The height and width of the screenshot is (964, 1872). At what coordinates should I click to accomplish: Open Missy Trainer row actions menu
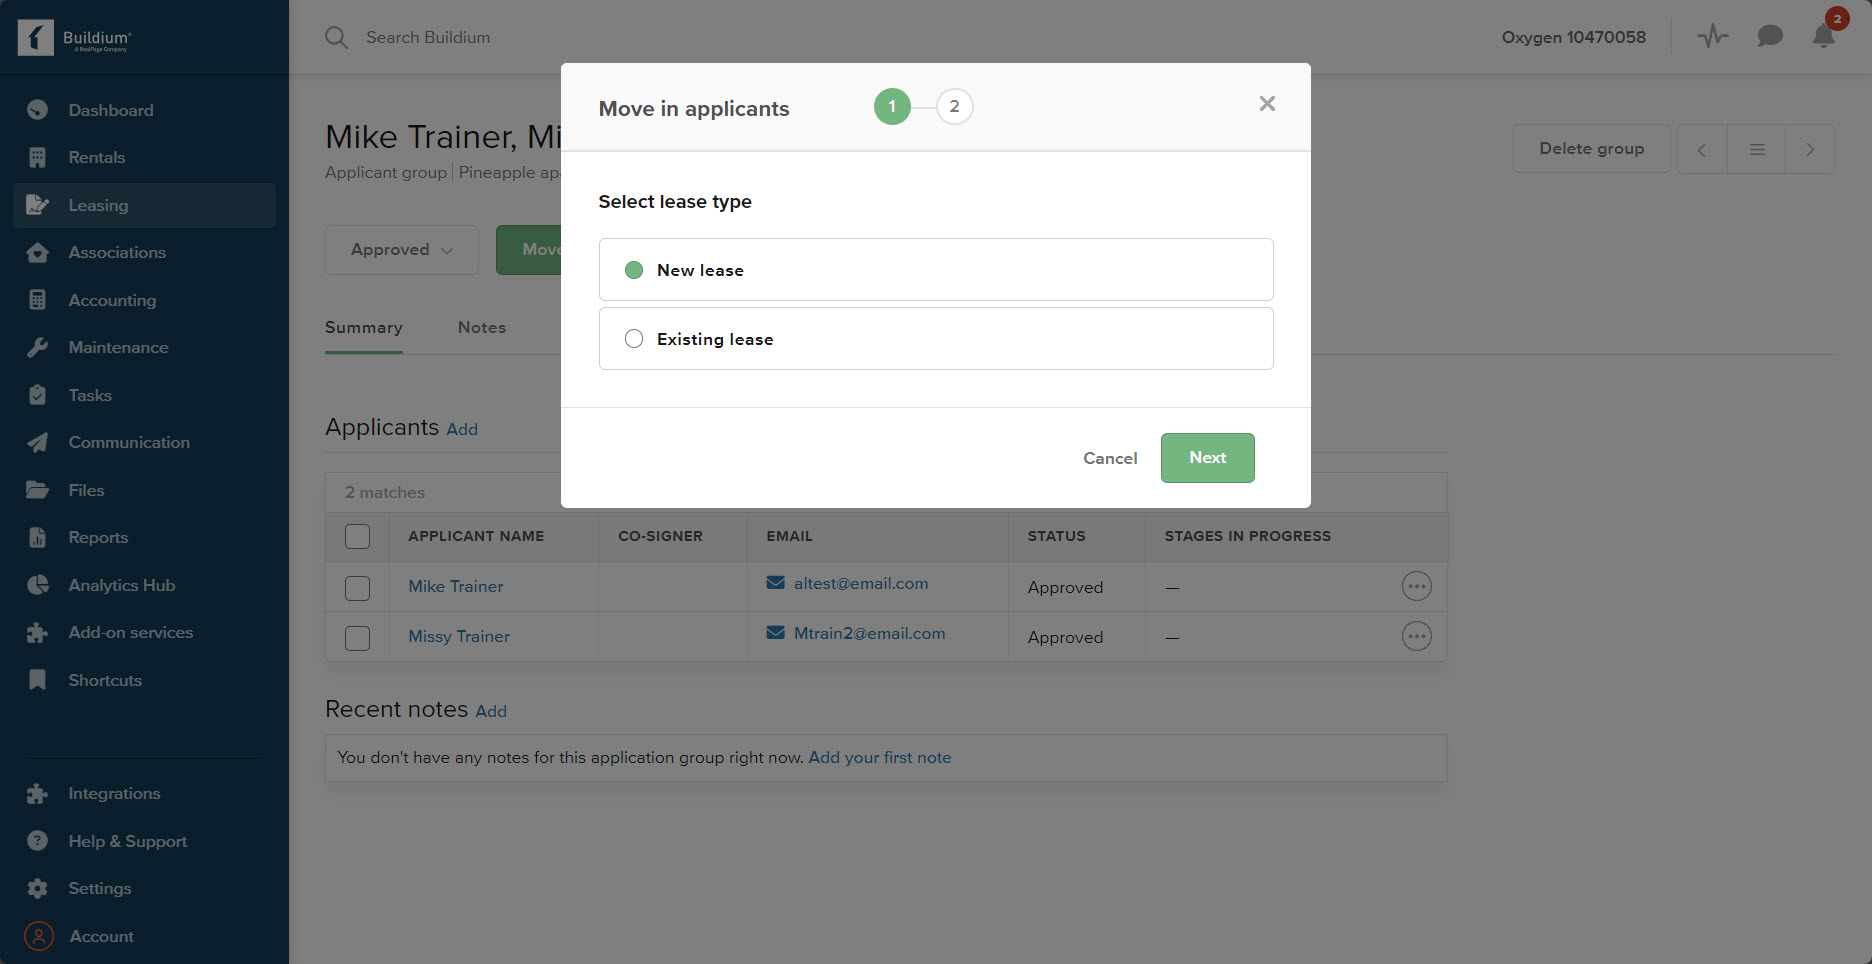(x=1417, y=636)
